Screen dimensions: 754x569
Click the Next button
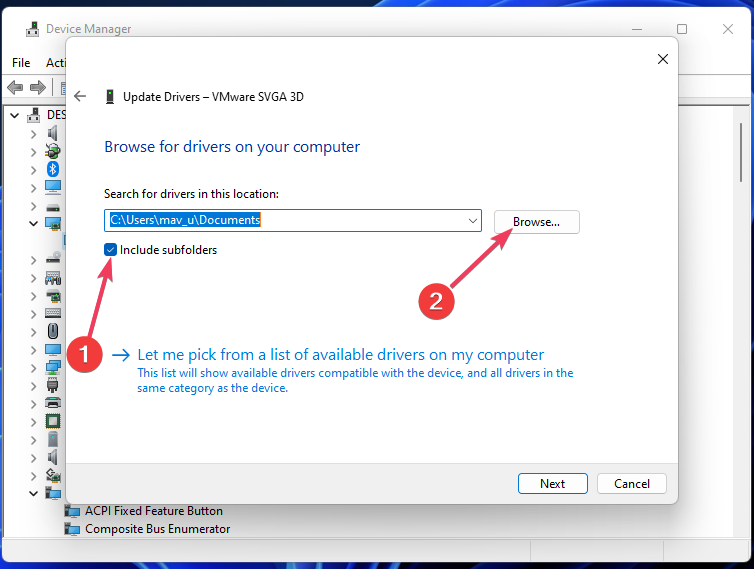(553, 483)
